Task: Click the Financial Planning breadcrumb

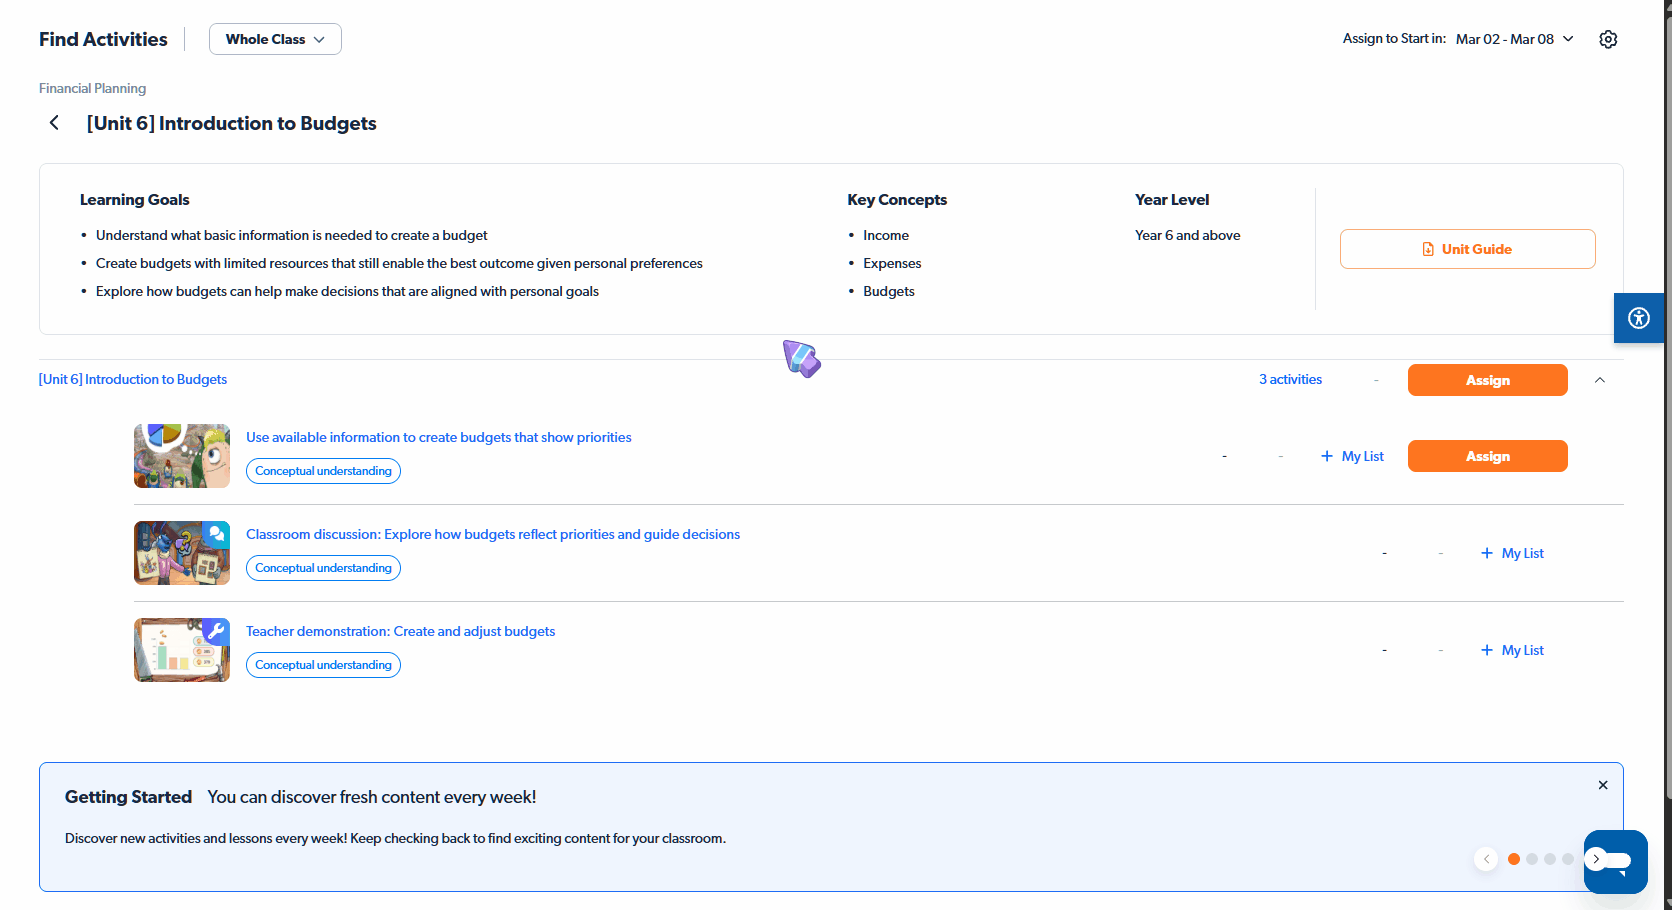Action: tap(92, 88)
